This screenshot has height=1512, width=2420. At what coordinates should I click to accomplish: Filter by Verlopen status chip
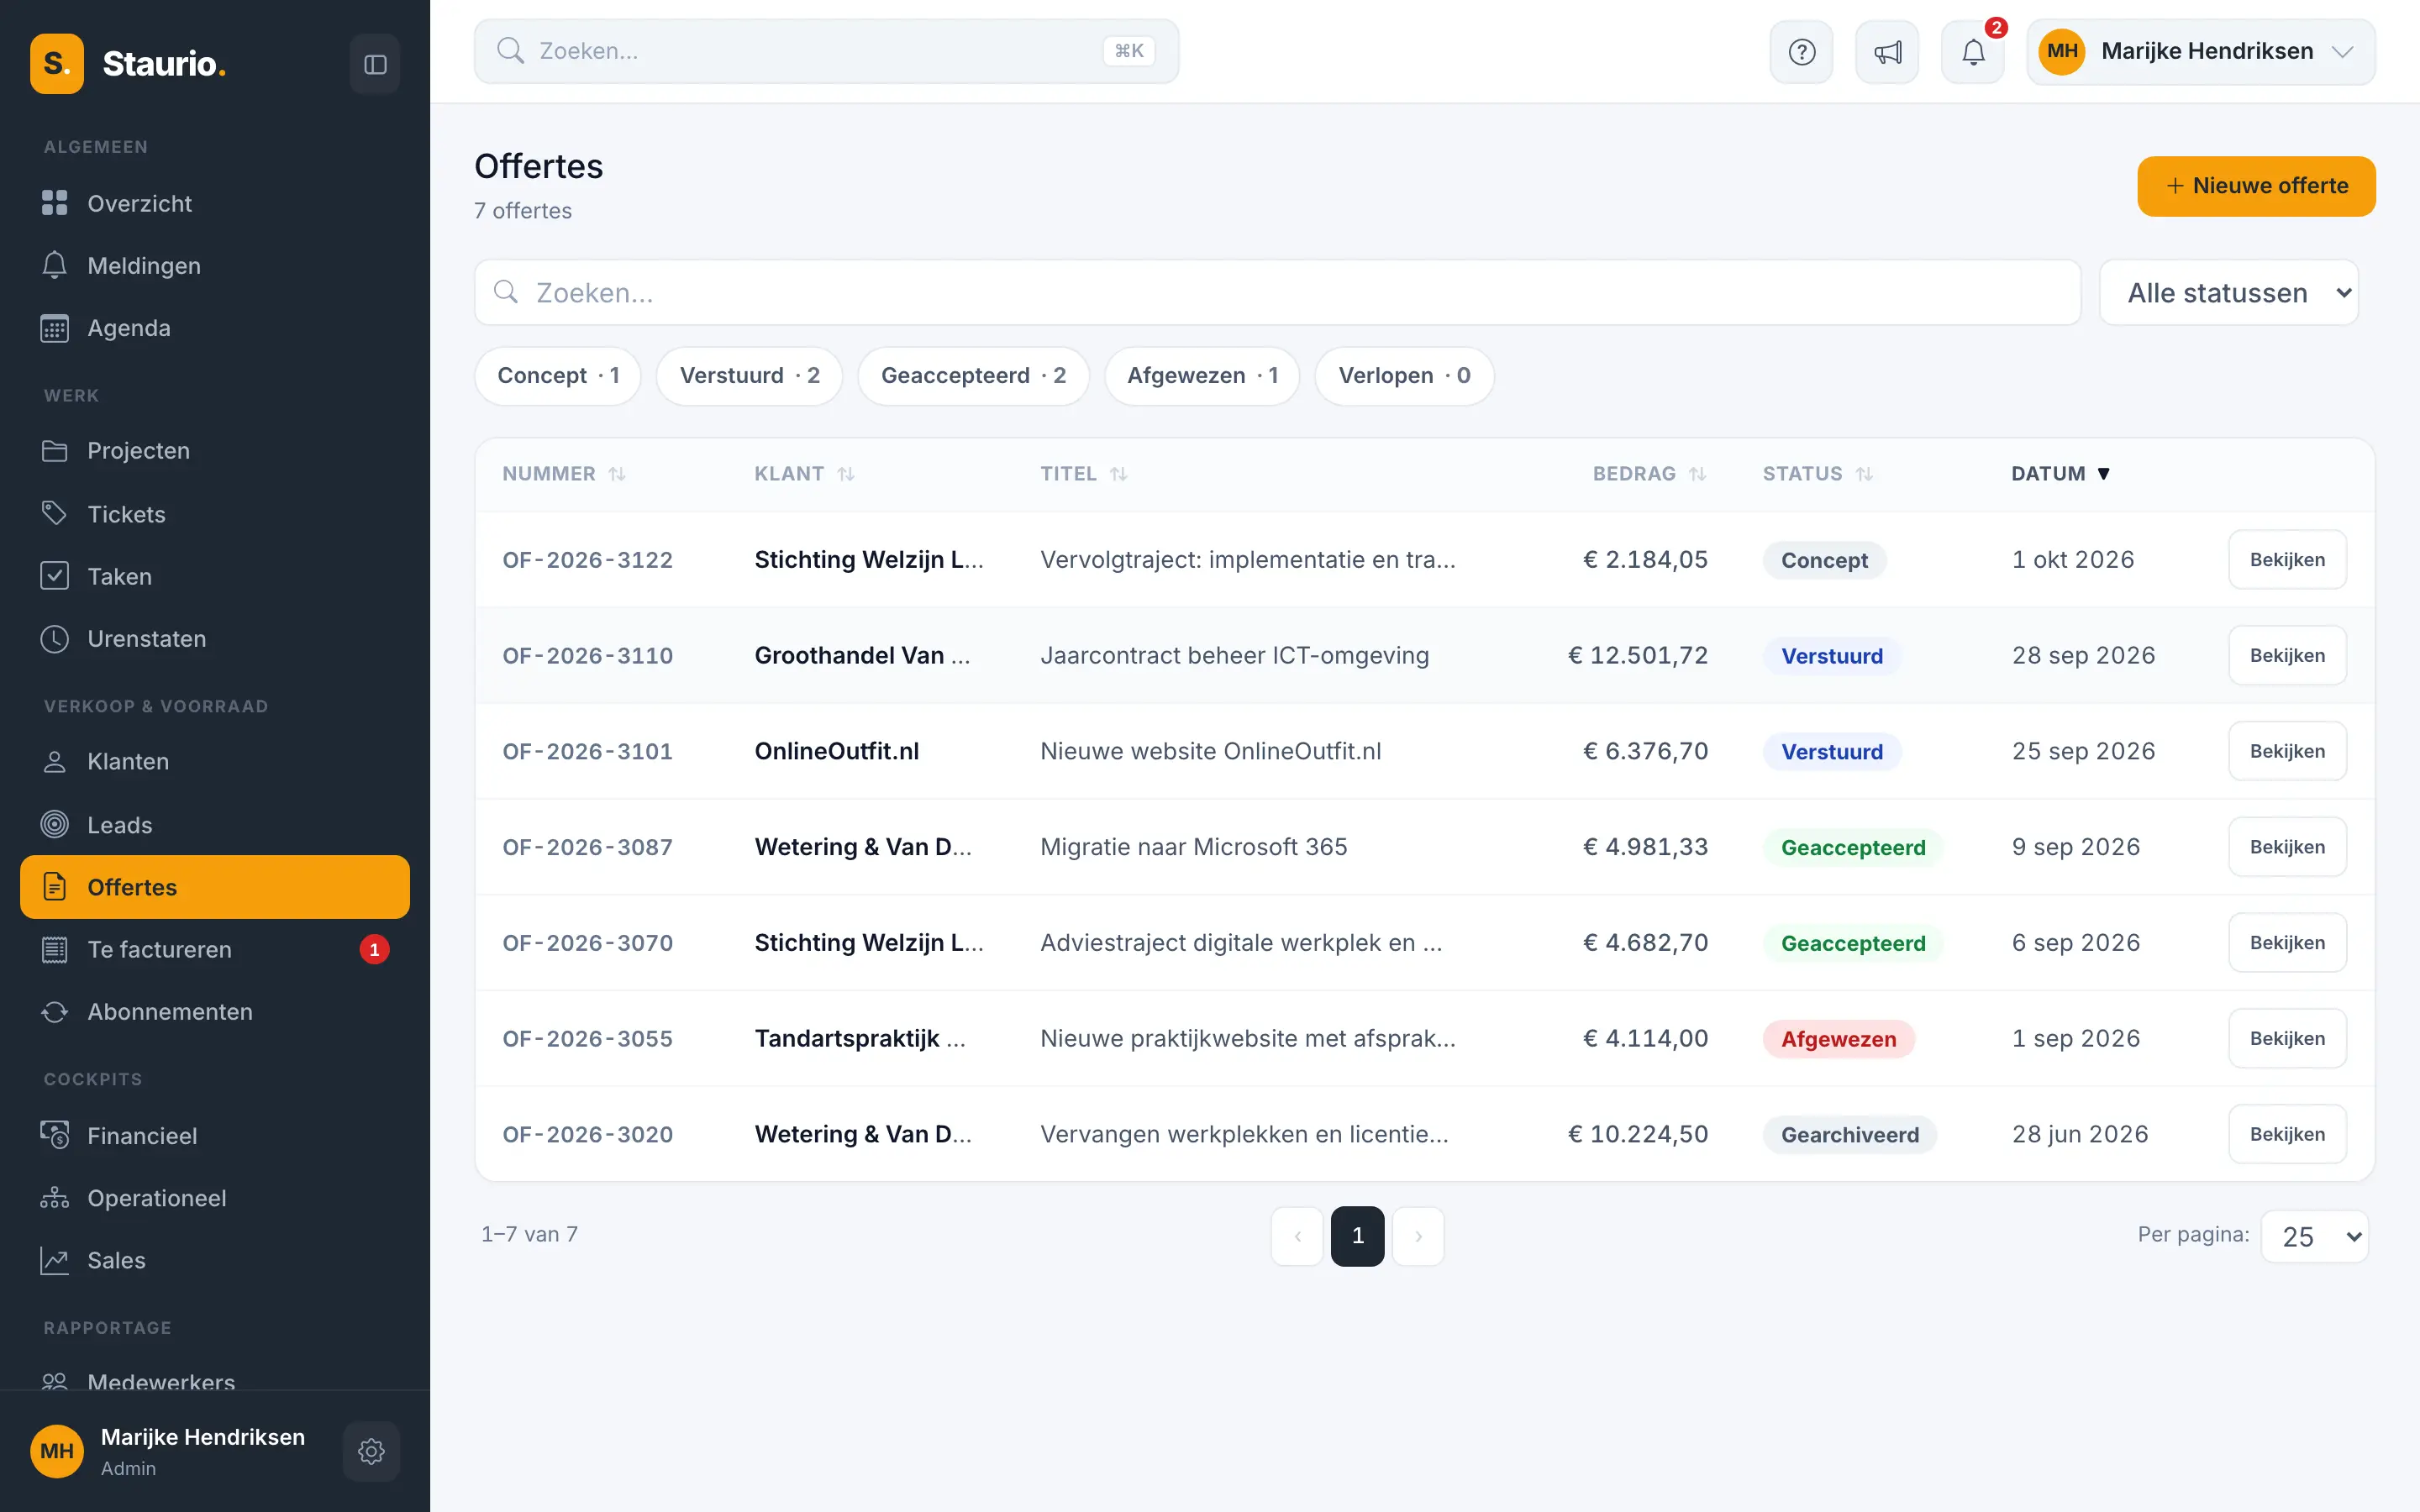point(1404,376)
